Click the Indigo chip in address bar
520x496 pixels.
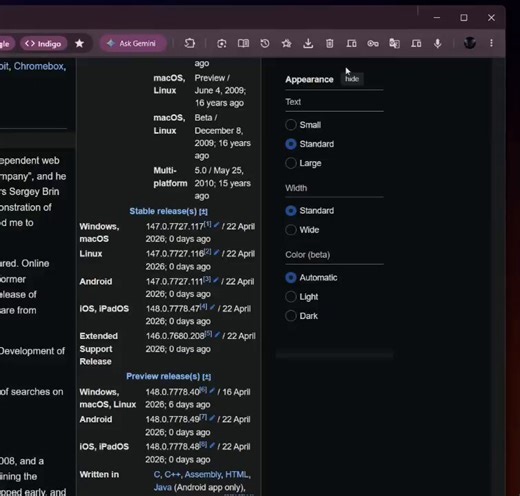coord(43,44)
